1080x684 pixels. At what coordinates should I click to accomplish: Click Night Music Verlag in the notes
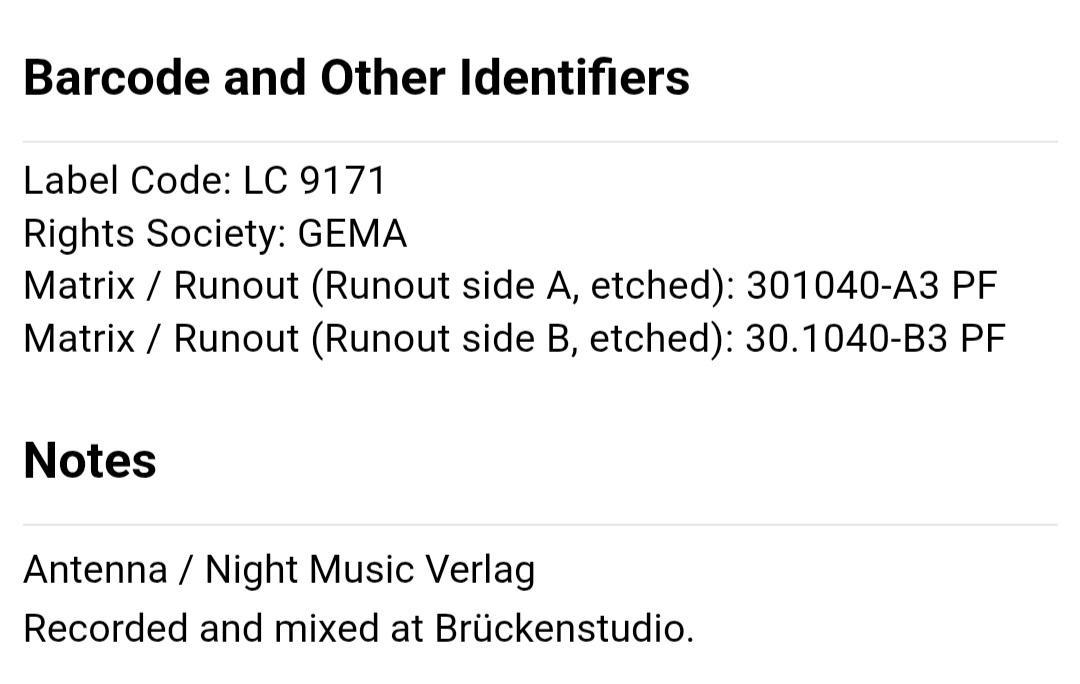click(370, 570)
